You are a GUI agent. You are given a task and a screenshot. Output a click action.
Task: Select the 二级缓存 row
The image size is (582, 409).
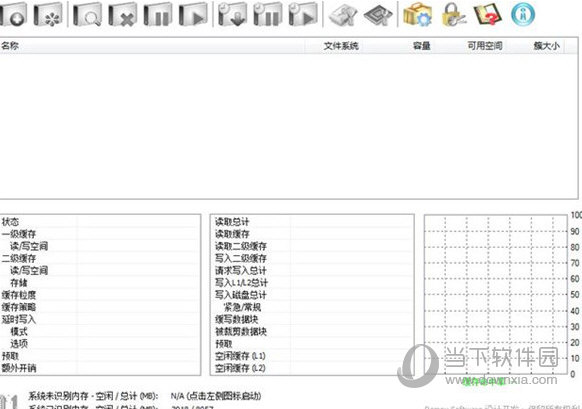(99, 258)
